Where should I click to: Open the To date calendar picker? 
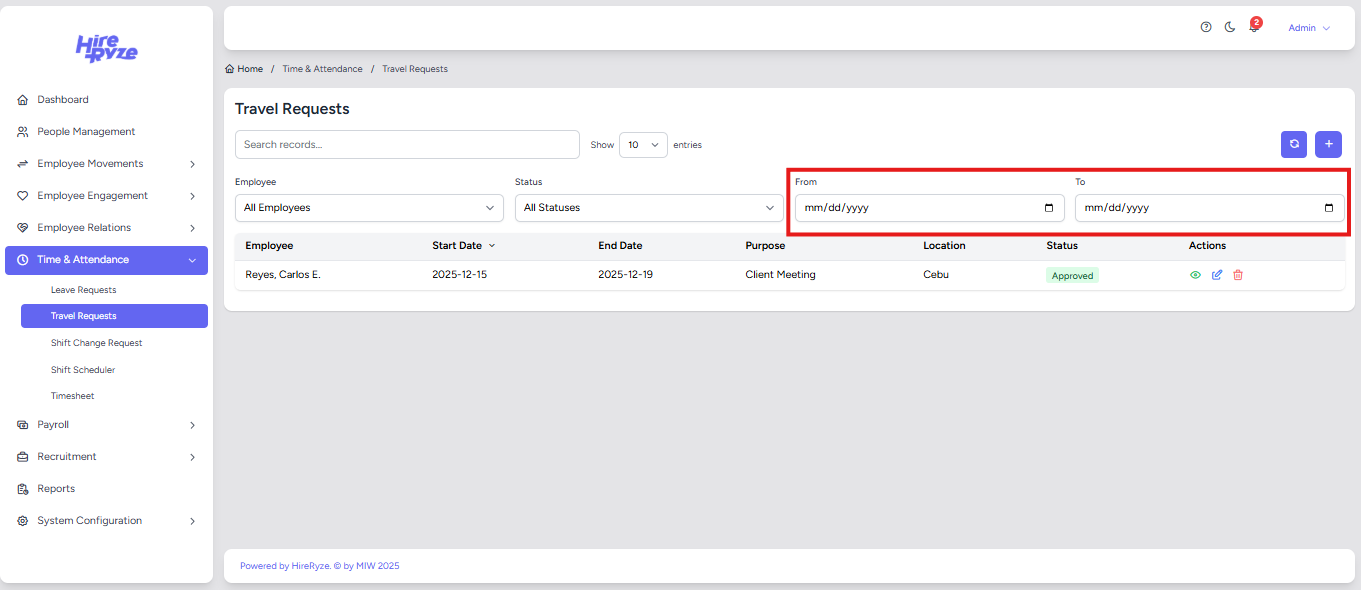click(1328, 208)
